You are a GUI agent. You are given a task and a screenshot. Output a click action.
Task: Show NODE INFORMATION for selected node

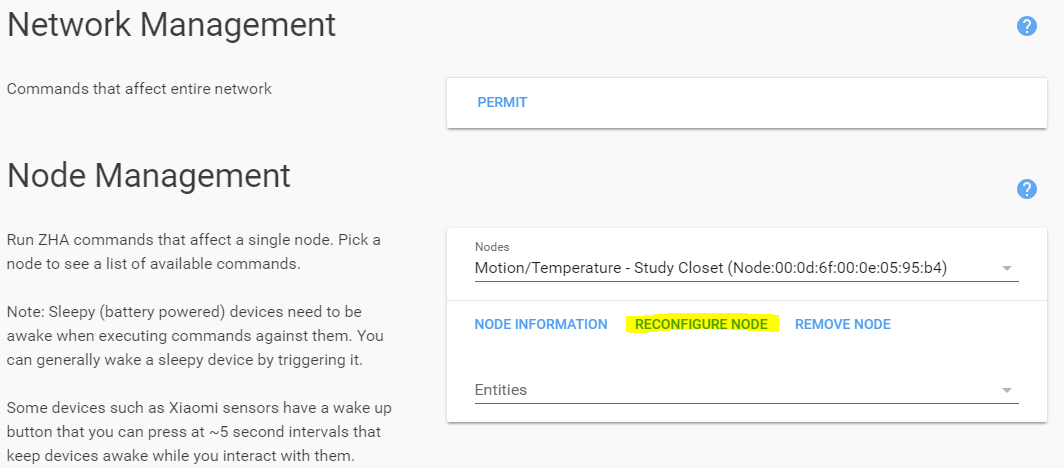541,324
